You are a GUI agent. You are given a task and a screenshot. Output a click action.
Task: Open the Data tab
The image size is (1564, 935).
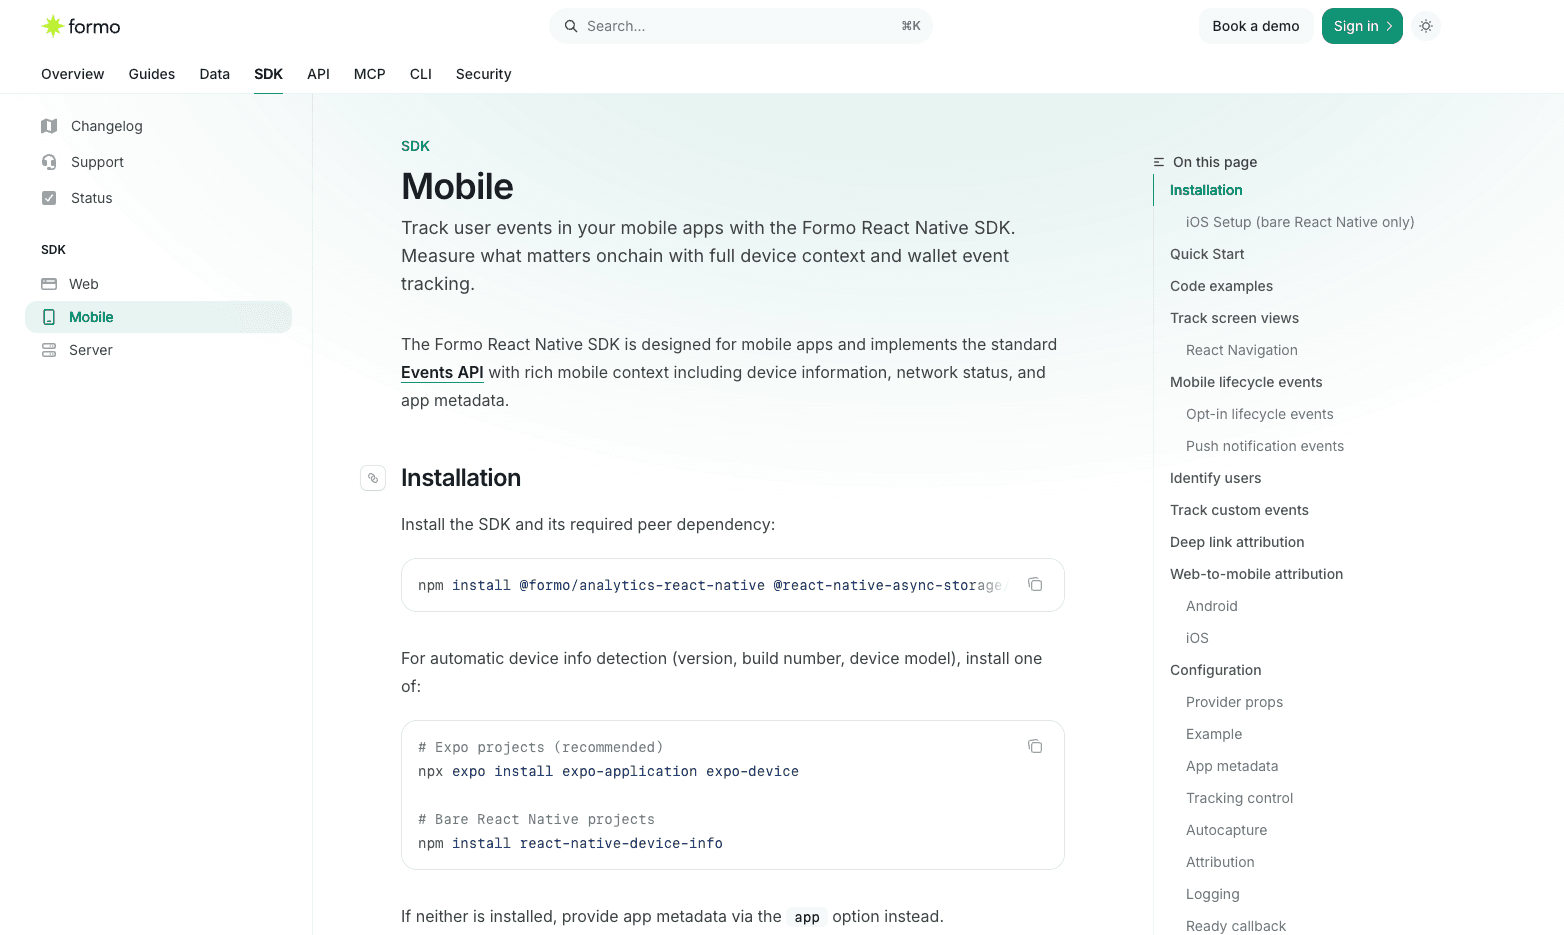click(215, 74)
